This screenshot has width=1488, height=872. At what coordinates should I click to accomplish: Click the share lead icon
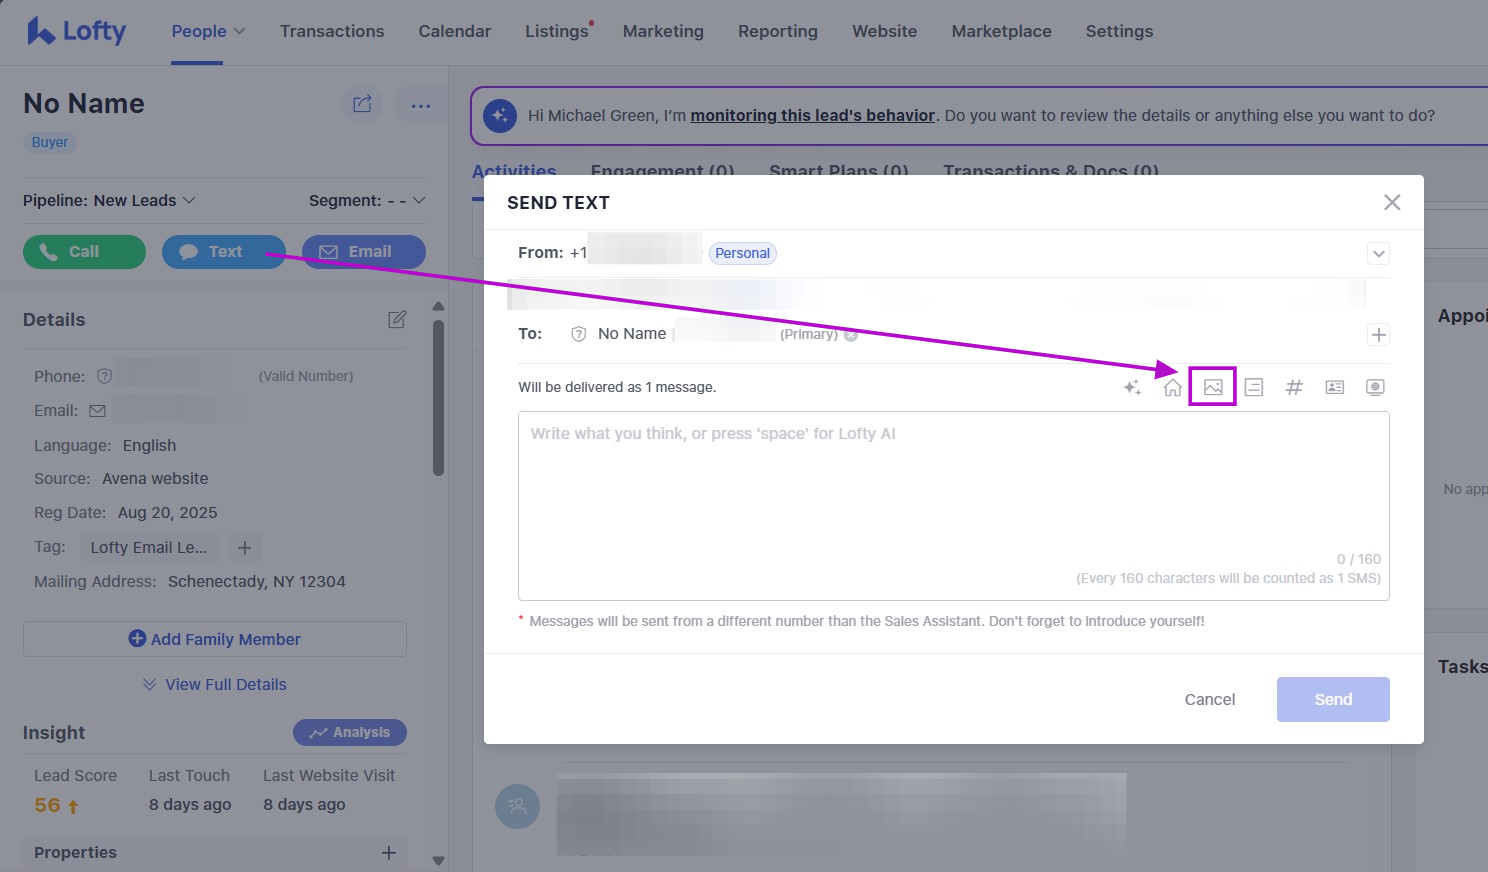362,104
